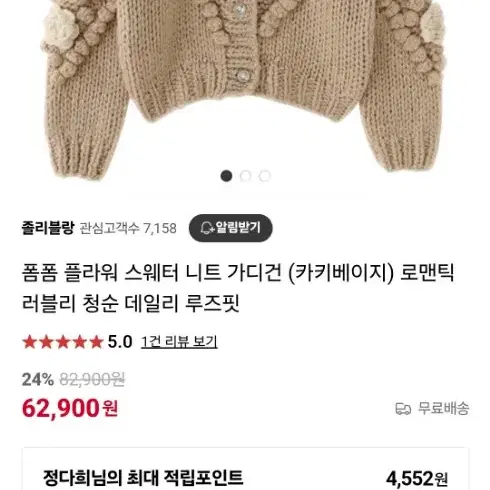Click the 62,900원 sale price
This screenshot has width=490, height=490.
tap(70, 408)
